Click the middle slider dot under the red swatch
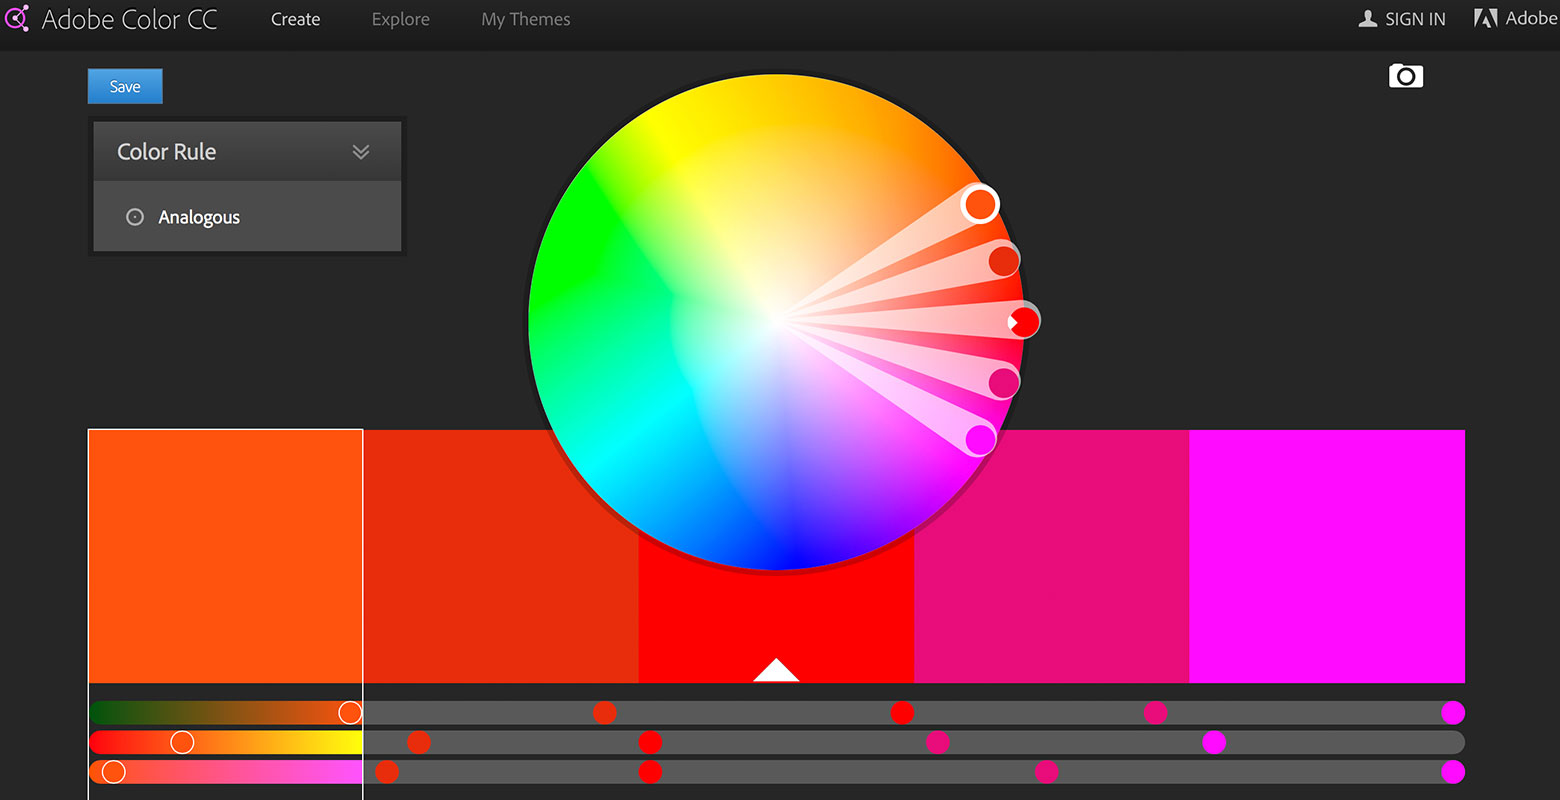 pos(650,742)
